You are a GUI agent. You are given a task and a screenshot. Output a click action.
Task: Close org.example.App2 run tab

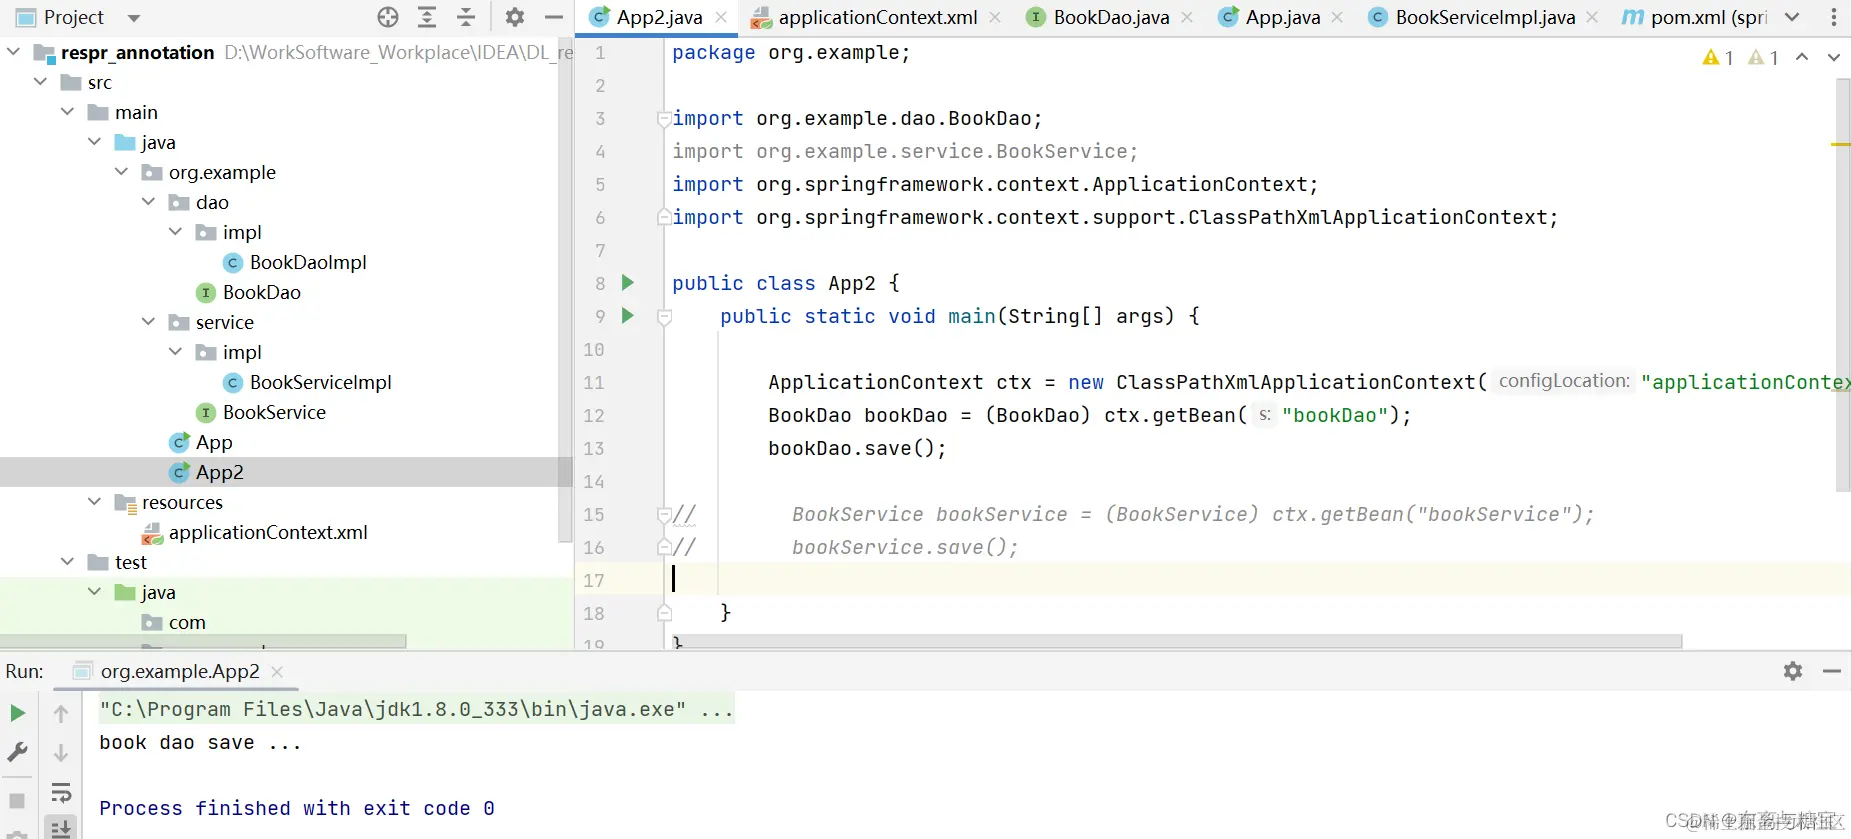(x=277, y=672)
